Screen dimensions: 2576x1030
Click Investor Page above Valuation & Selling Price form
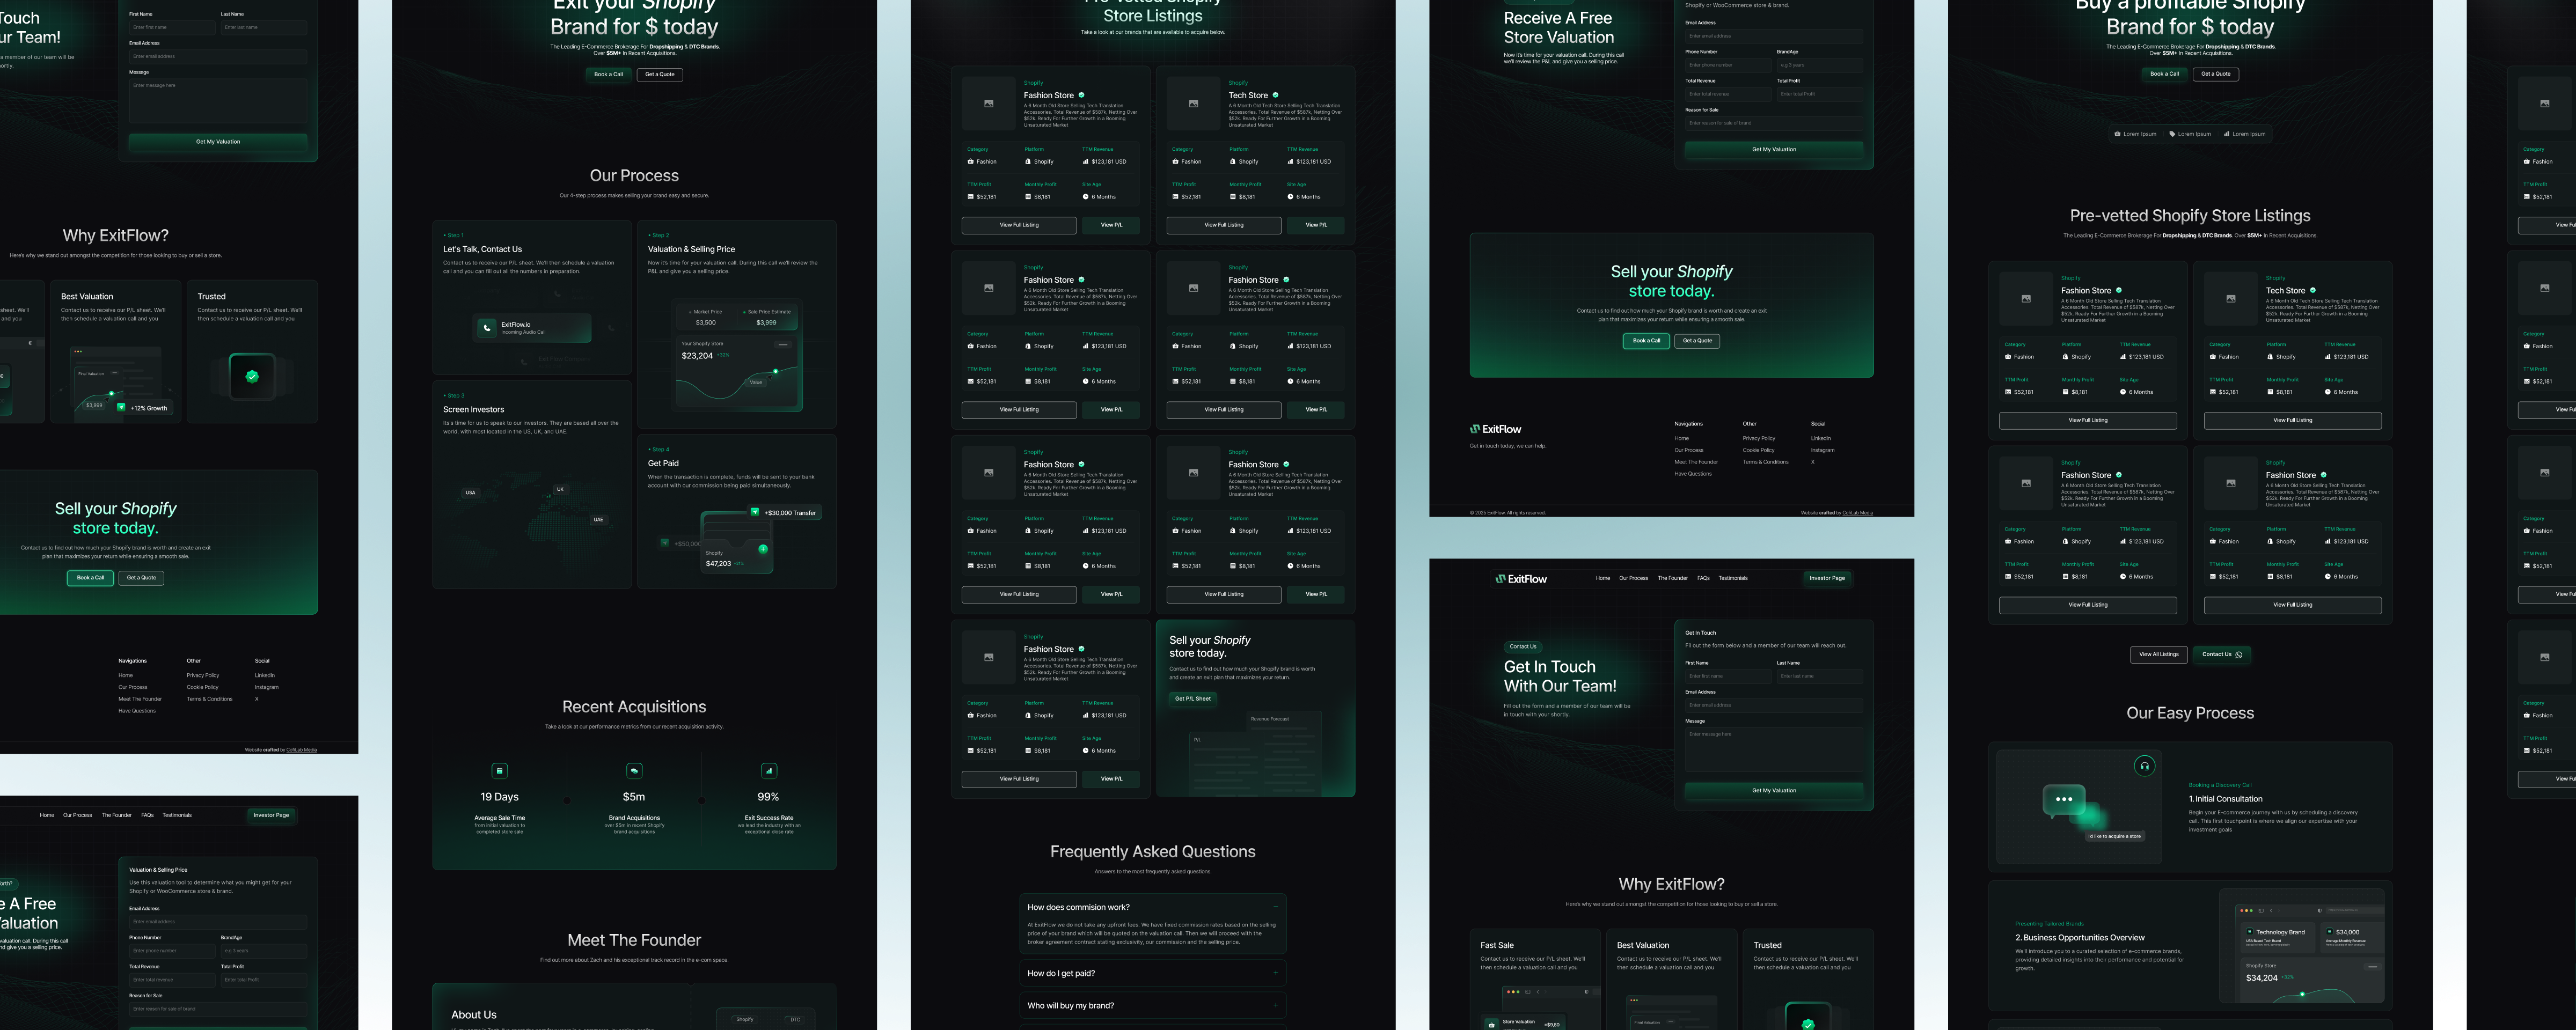click(271, 815)
